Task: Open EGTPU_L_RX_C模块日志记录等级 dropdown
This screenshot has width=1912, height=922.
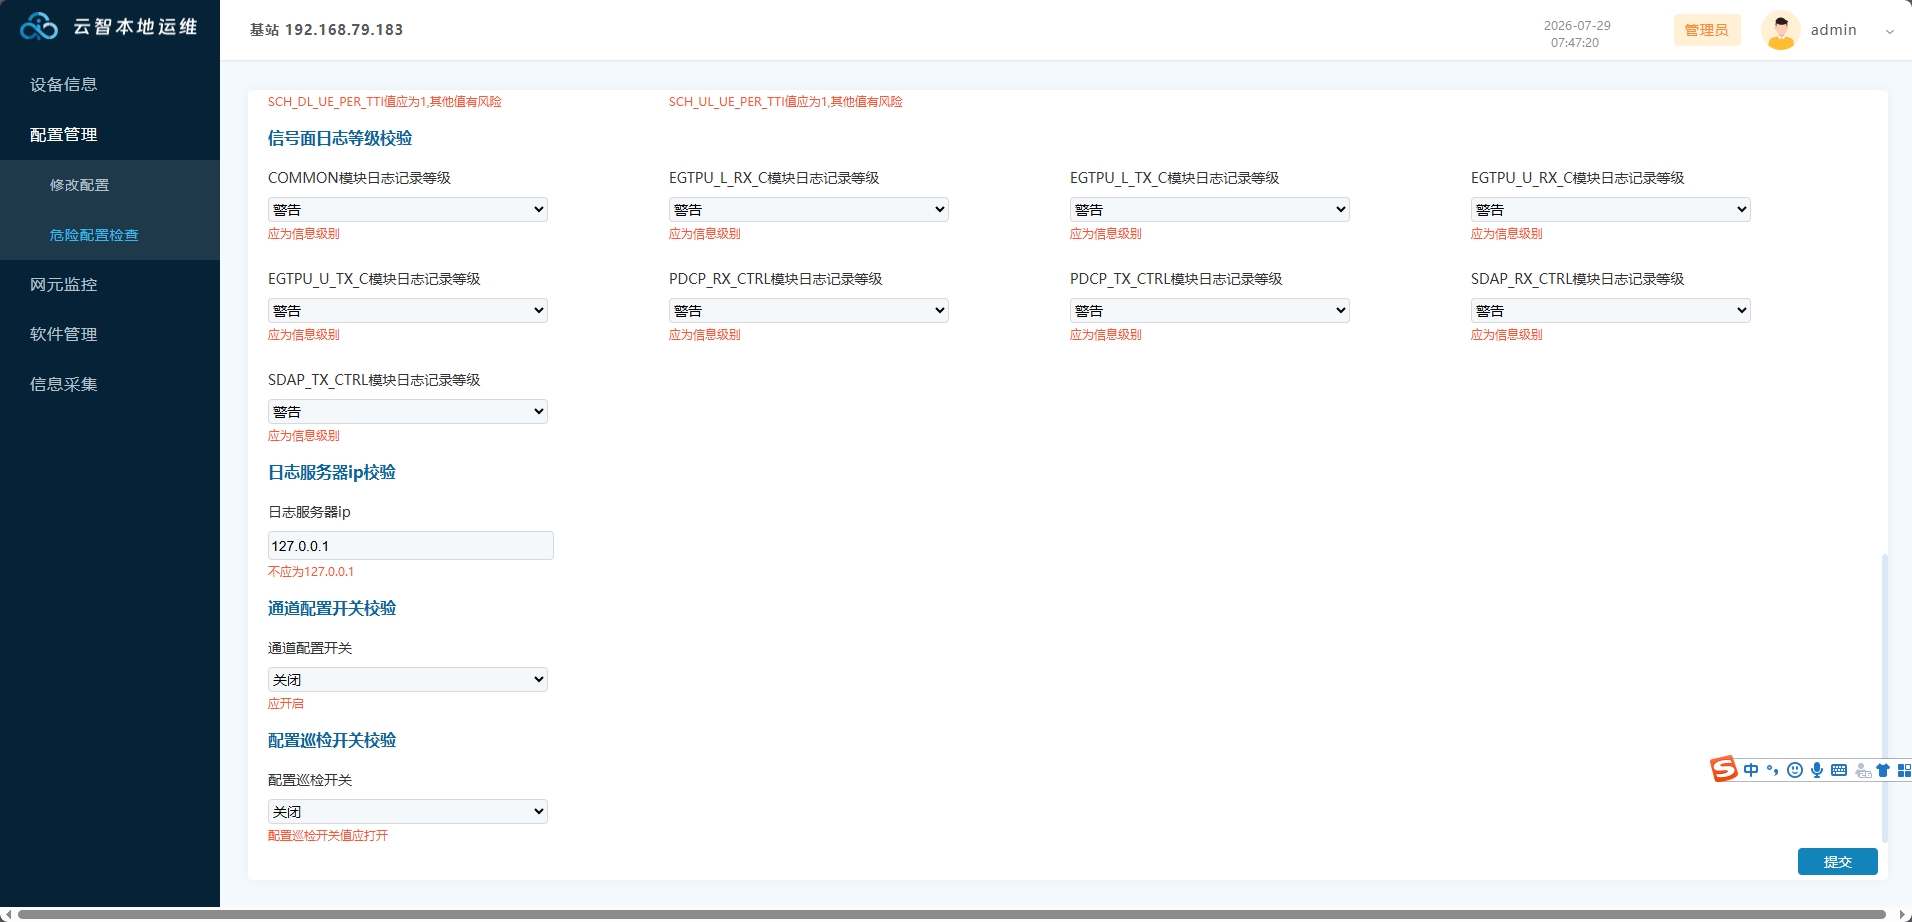Action: click(x=809, y=209)
